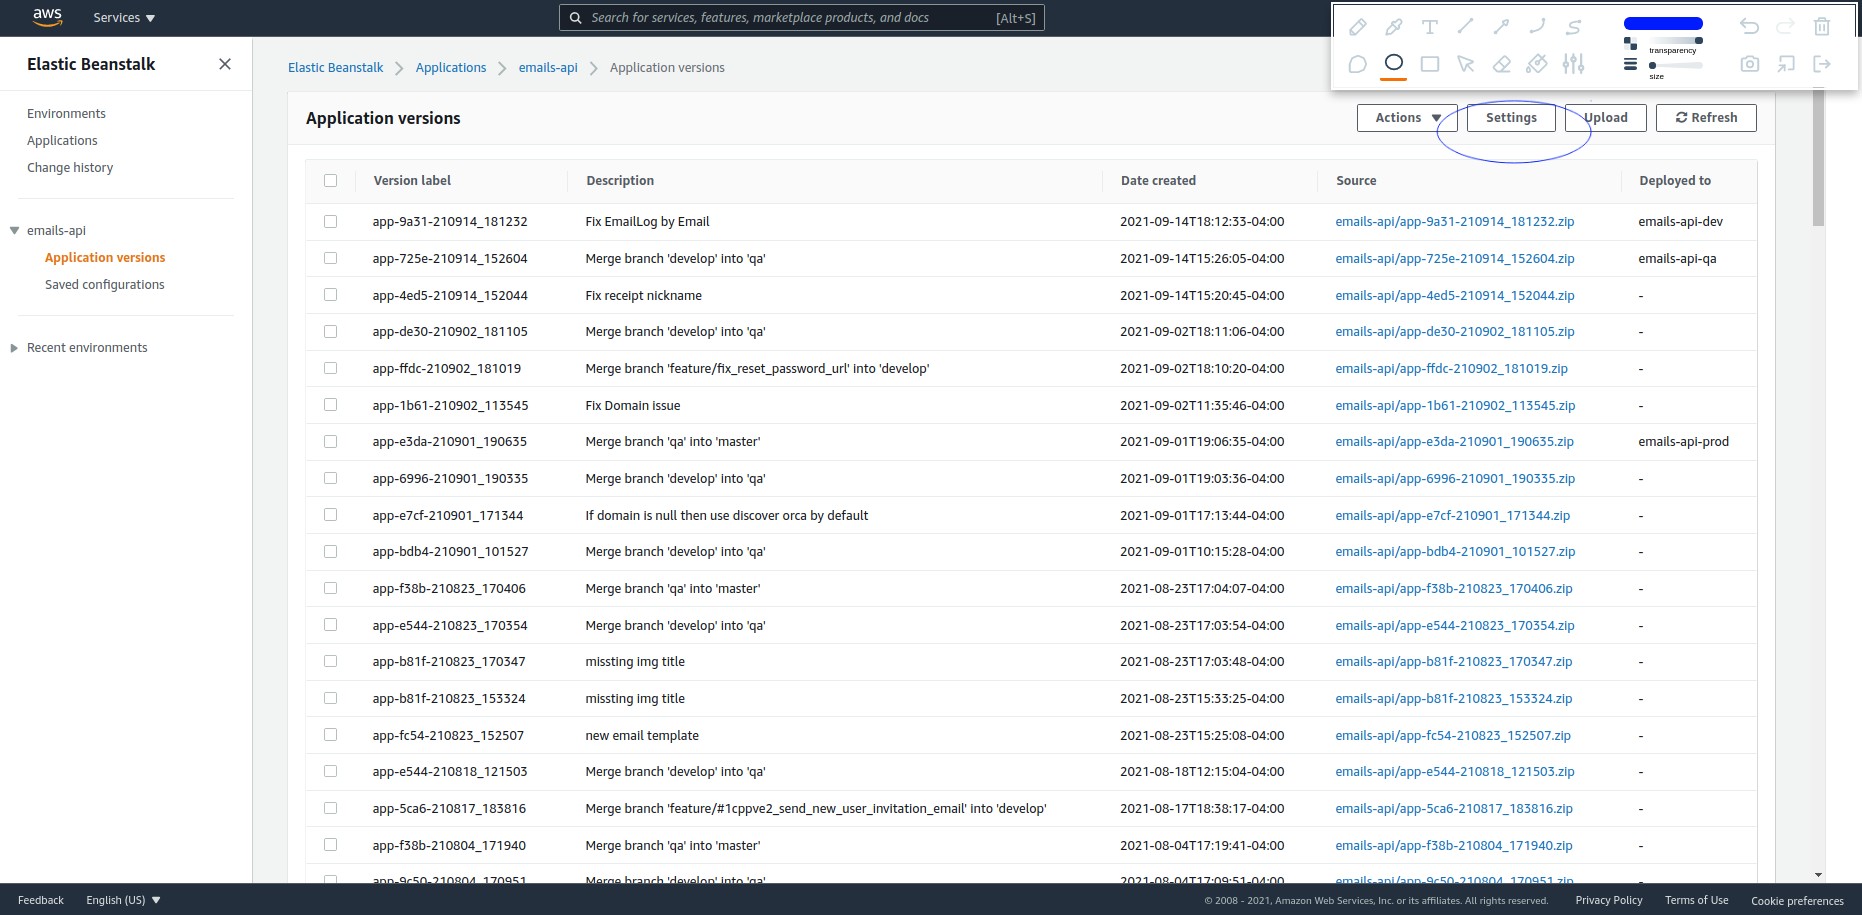Select the rectangle shape tool
The width and height of the screenshot is (1862, 915).
(x=1430, y=64)
